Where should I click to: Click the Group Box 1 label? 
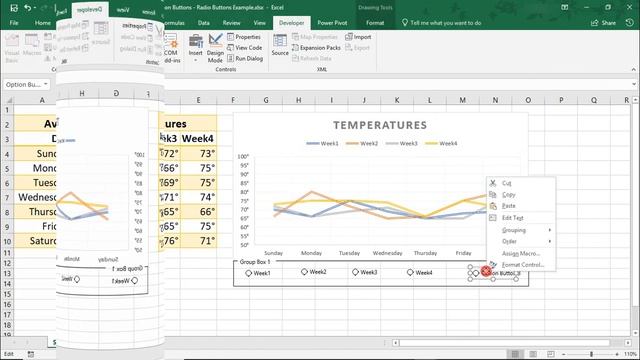[x=255, y=262]
